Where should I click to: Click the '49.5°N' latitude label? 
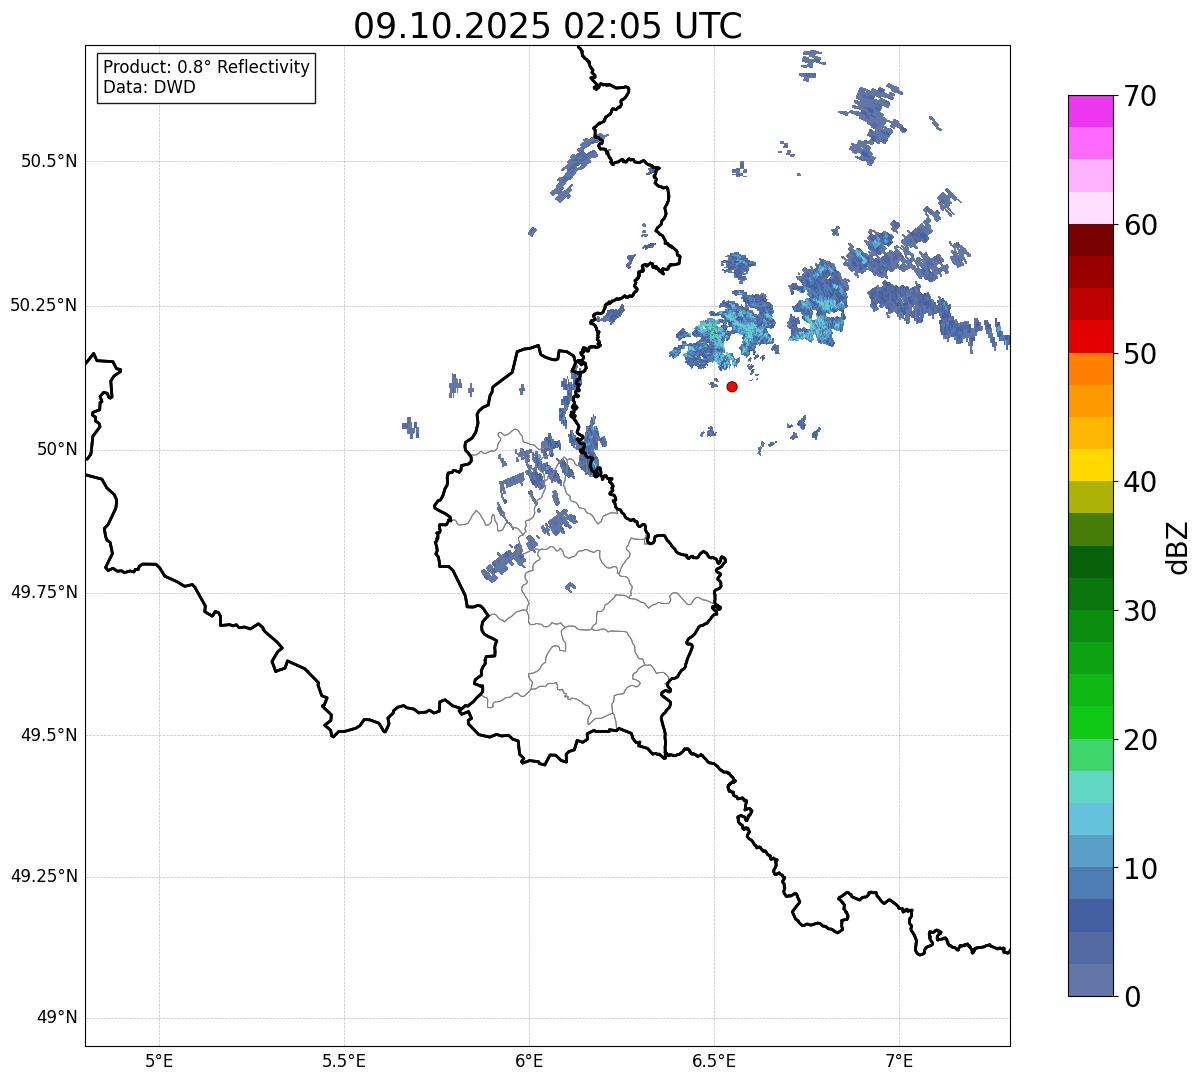(49, 735)
